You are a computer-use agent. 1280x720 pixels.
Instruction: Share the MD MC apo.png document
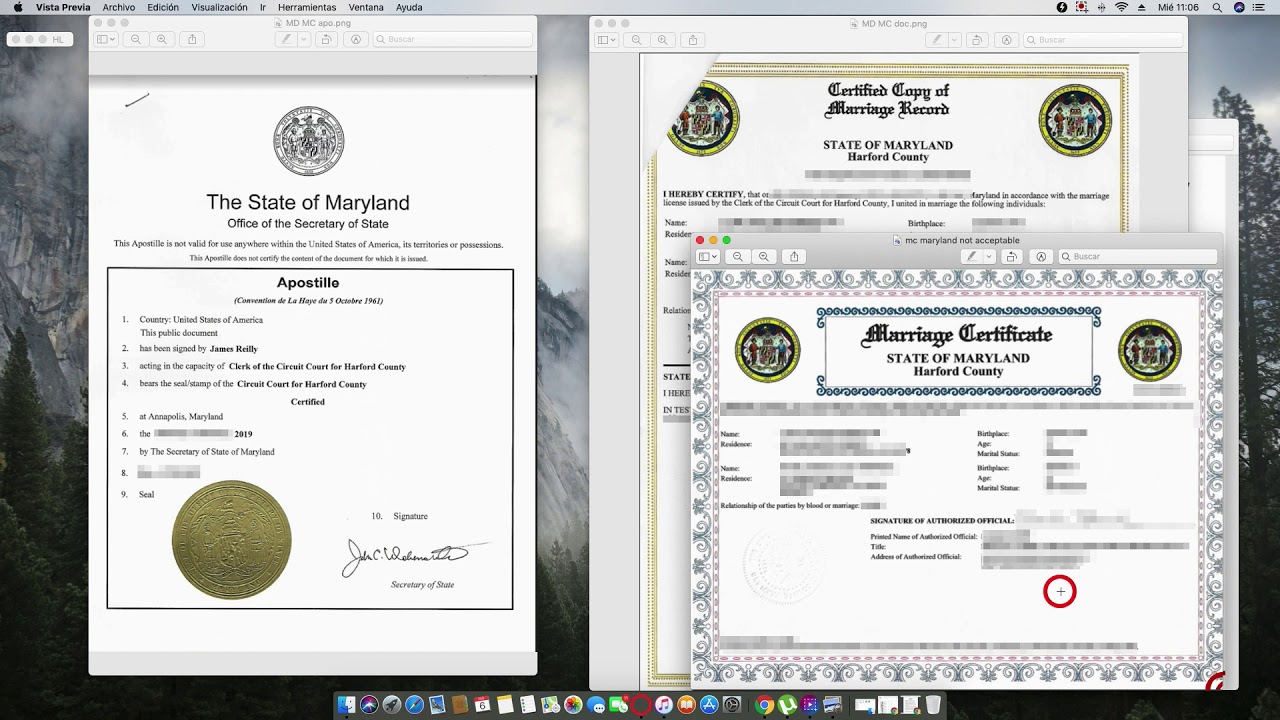coord(192,39)
